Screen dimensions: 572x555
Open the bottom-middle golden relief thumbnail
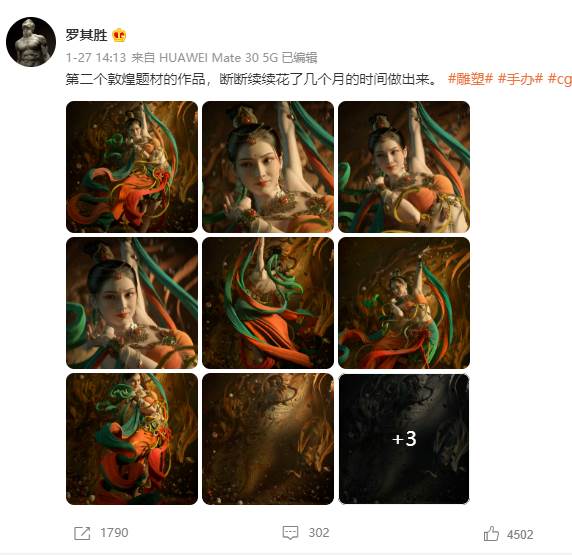tap(268, 439)
